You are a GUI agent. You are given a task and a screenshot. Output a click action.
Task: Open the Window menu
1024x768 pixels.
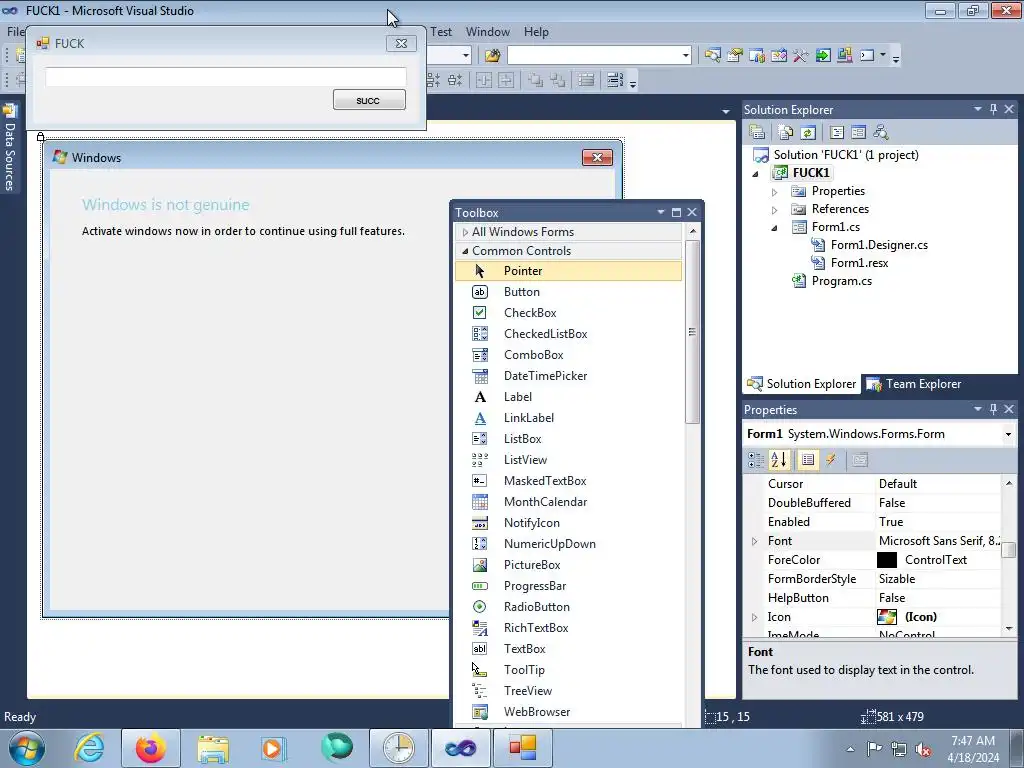click(487, 32)
